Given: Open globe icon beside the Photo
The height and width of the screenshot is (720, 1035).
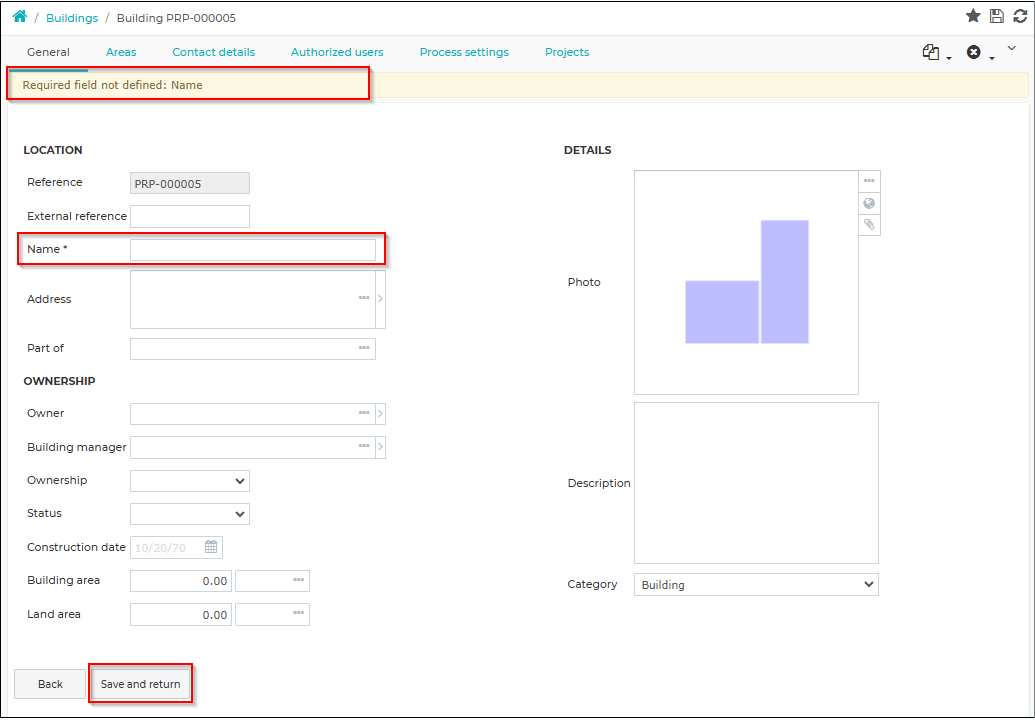Looking at the screenshot, I should pyautogui.click(x=869, y=203).
